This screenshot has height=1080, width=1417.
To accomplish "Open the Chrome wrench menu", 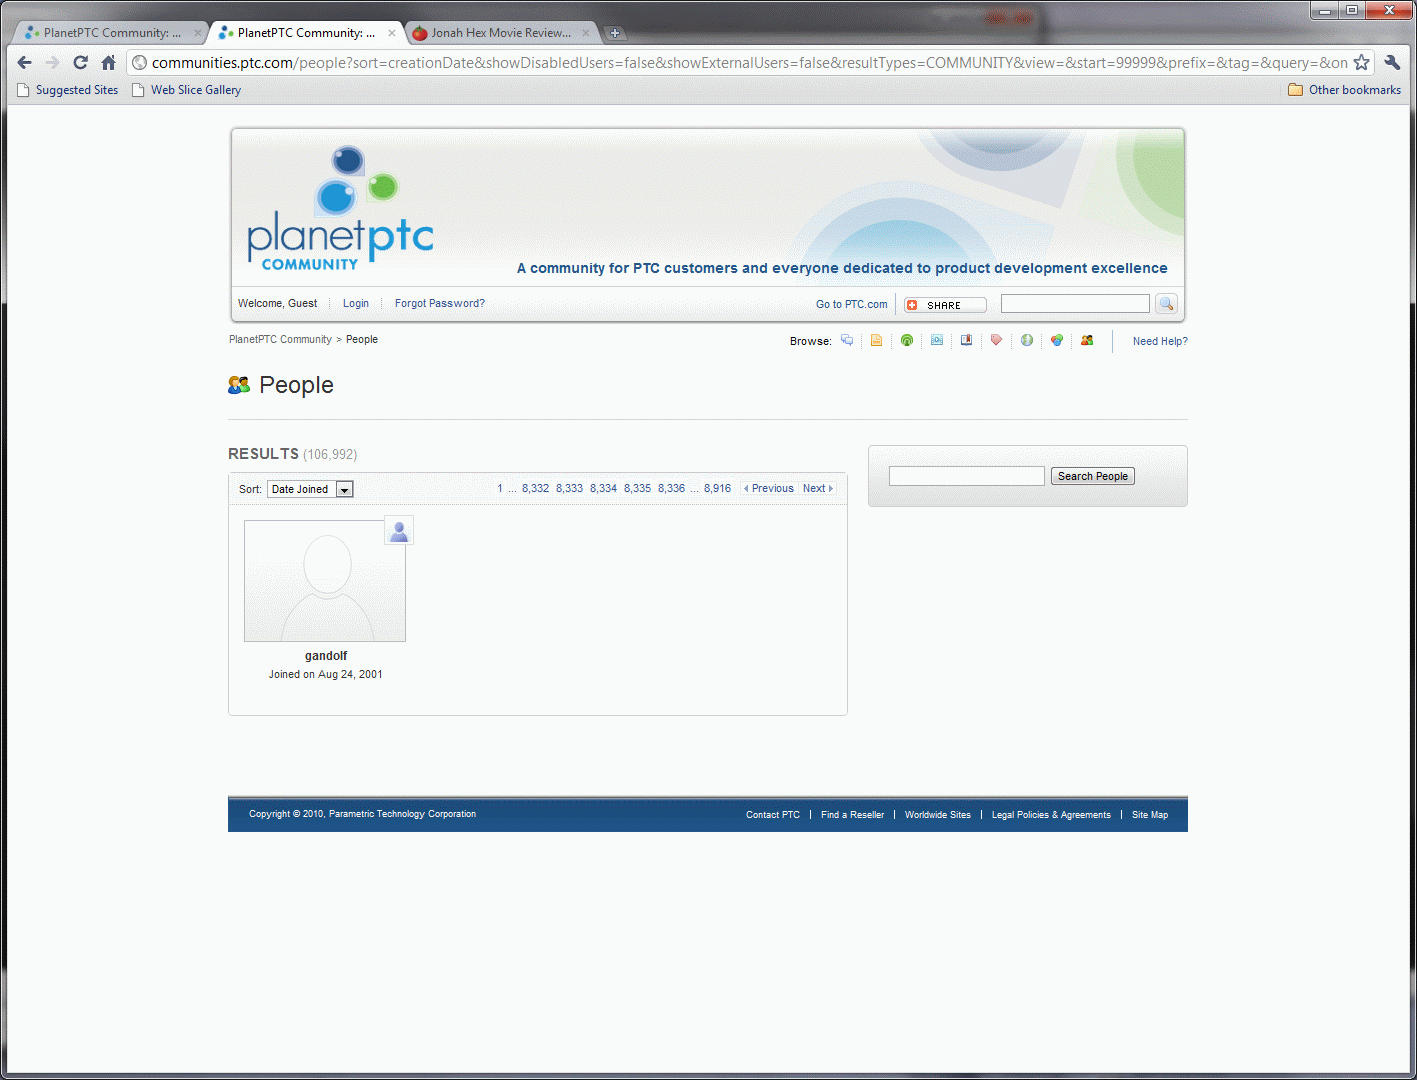I will click(1392, 62).
